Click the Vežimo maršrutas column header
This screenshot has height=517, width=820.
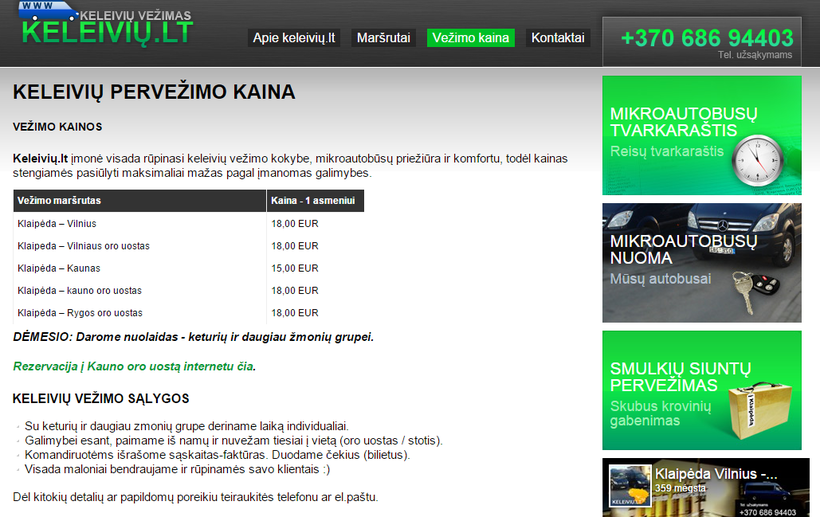point(140,201)
